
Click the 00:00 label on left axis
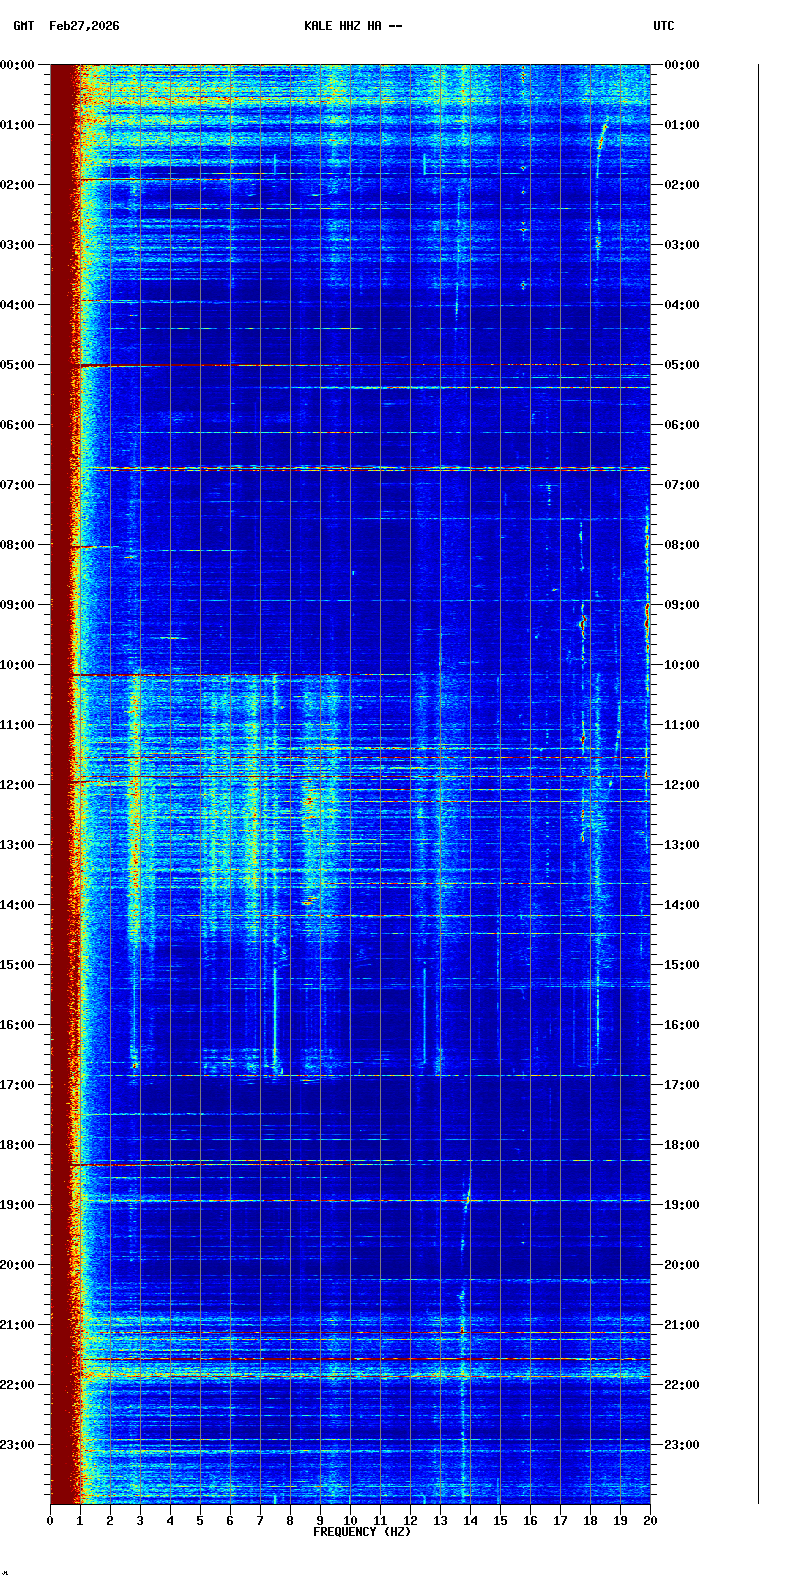click(18, 65)
